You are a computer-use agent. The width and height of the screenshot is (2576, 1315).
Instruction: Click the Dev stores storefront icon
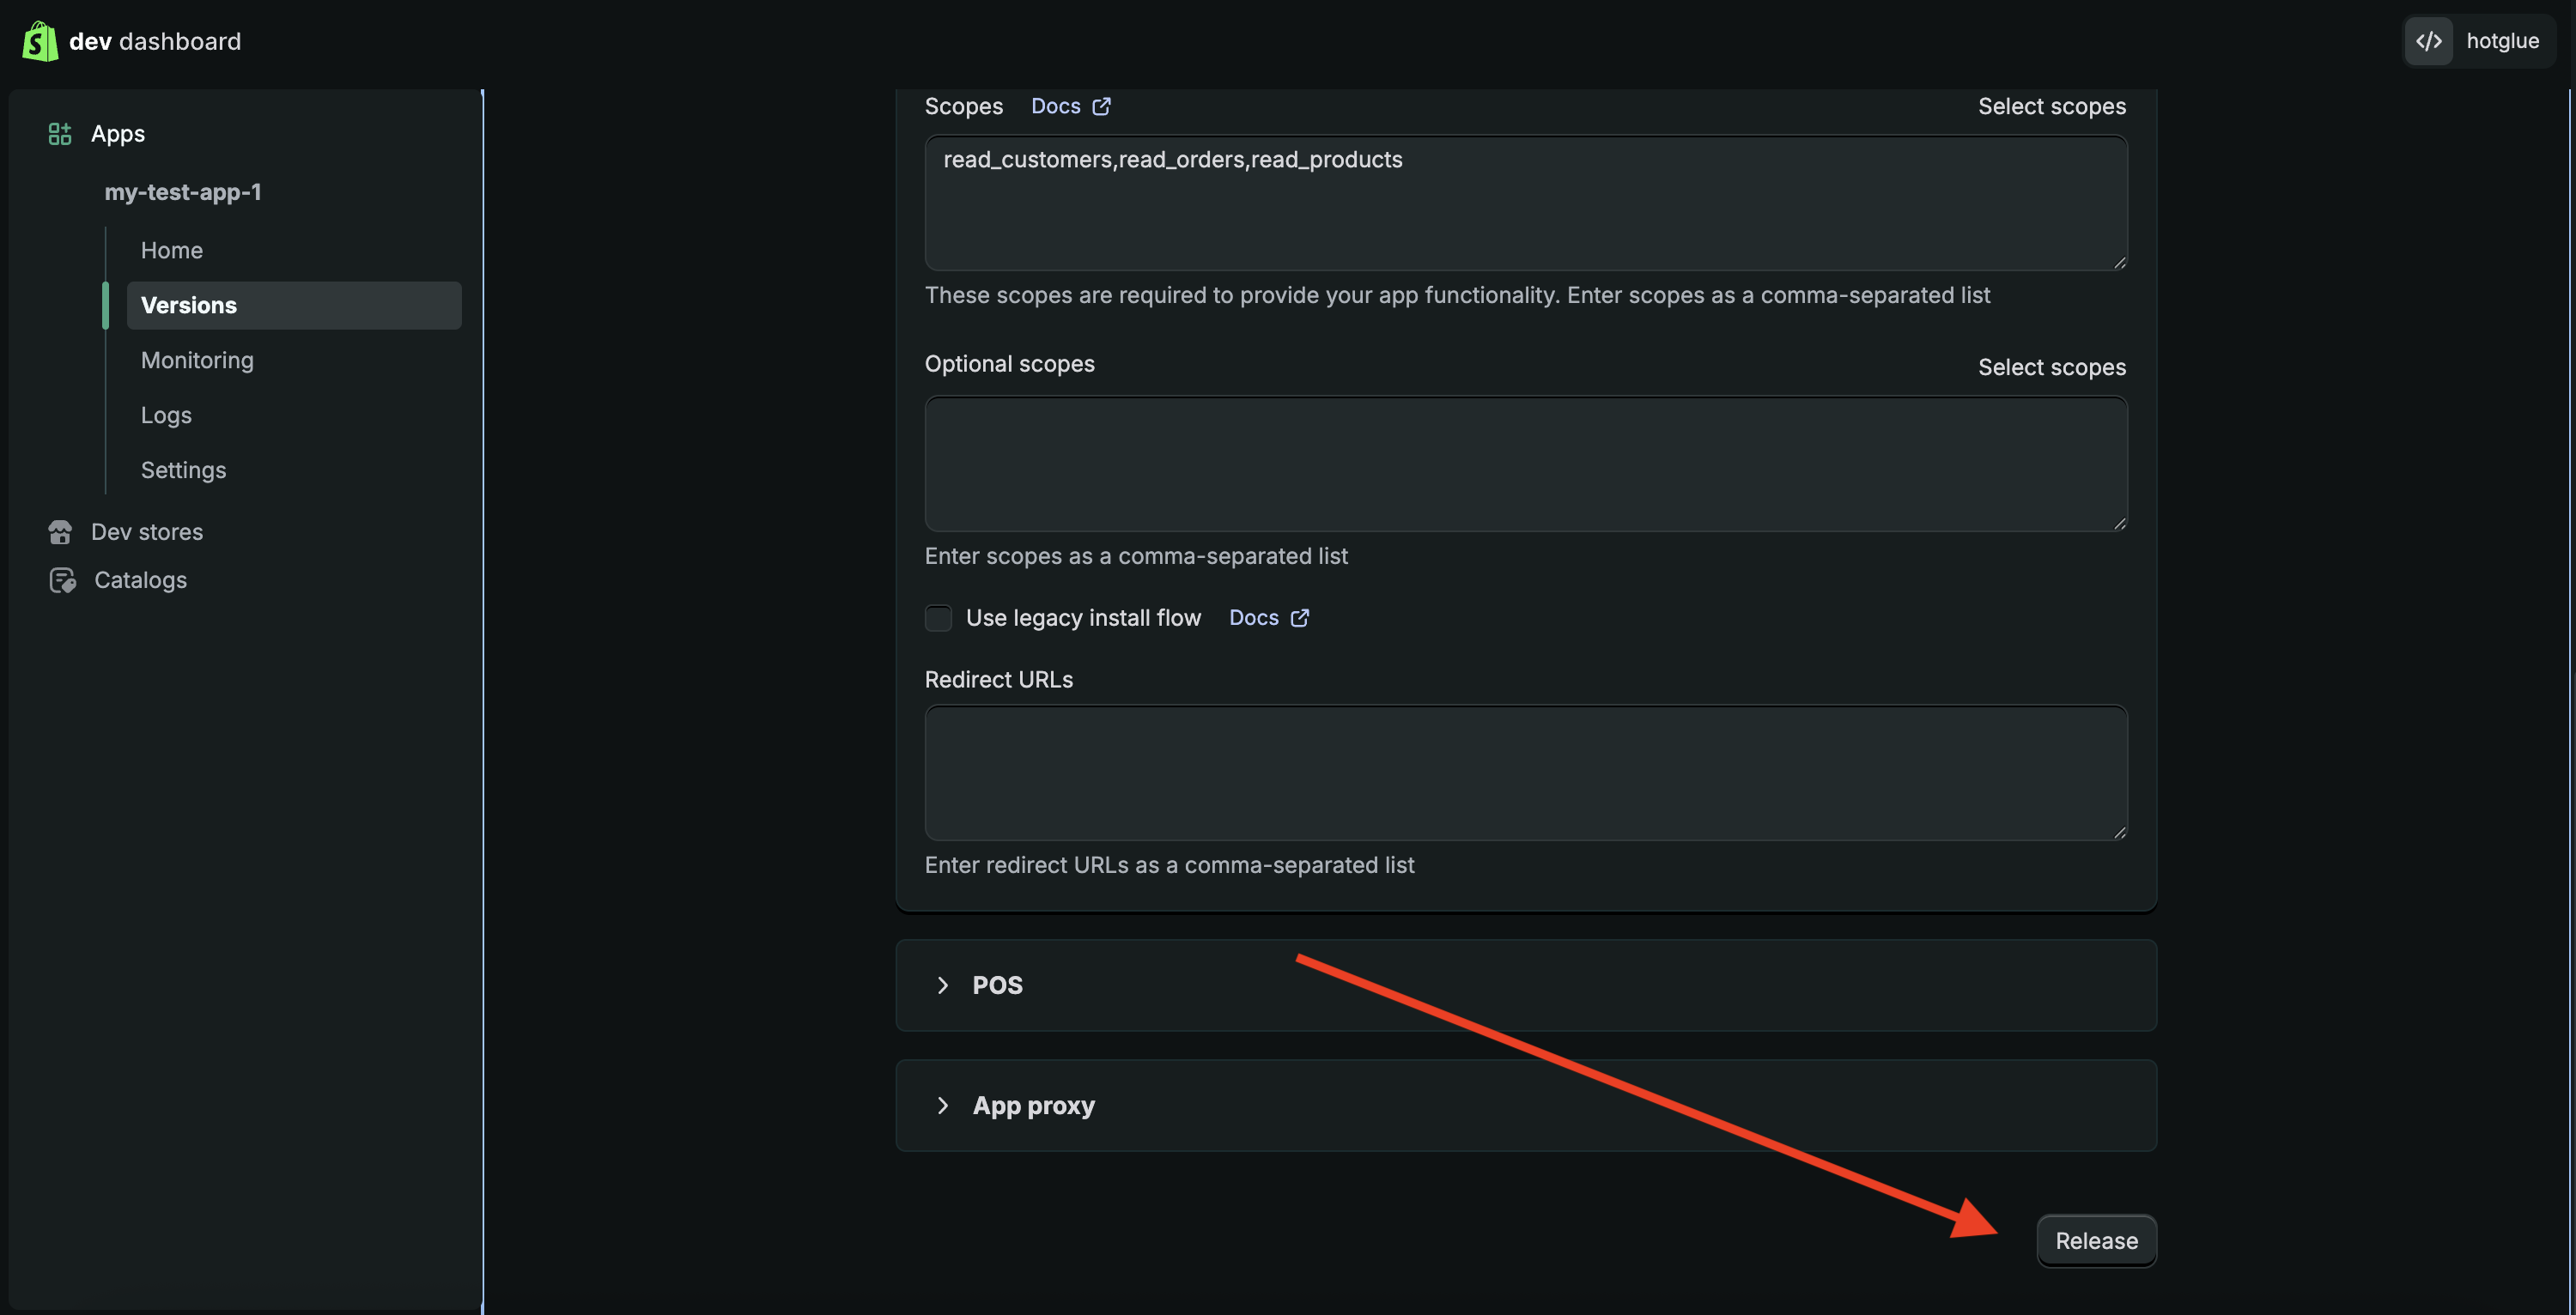click(x=60, y=532)
